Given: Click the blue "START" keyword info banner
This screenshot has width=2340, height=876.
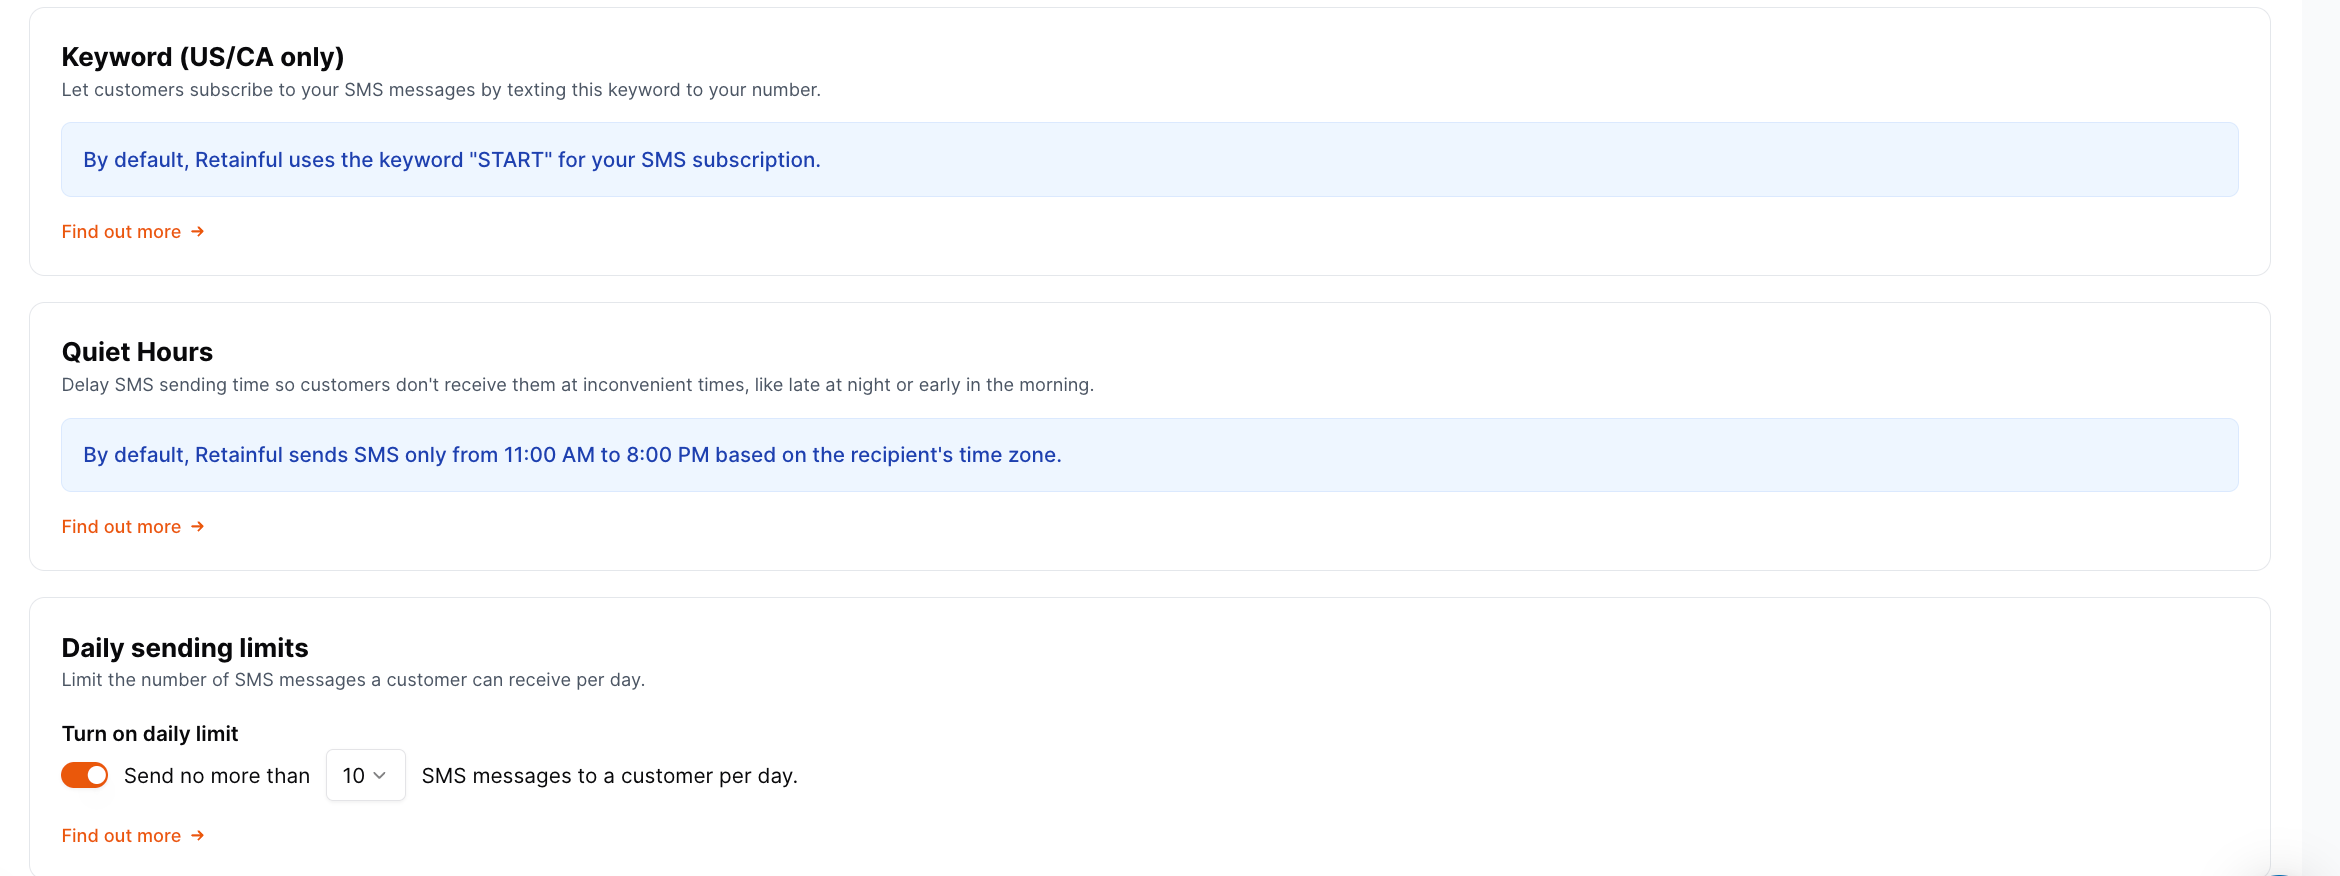Looking at the screenshot, I should pyautogui.click(x=1149, y=160).
